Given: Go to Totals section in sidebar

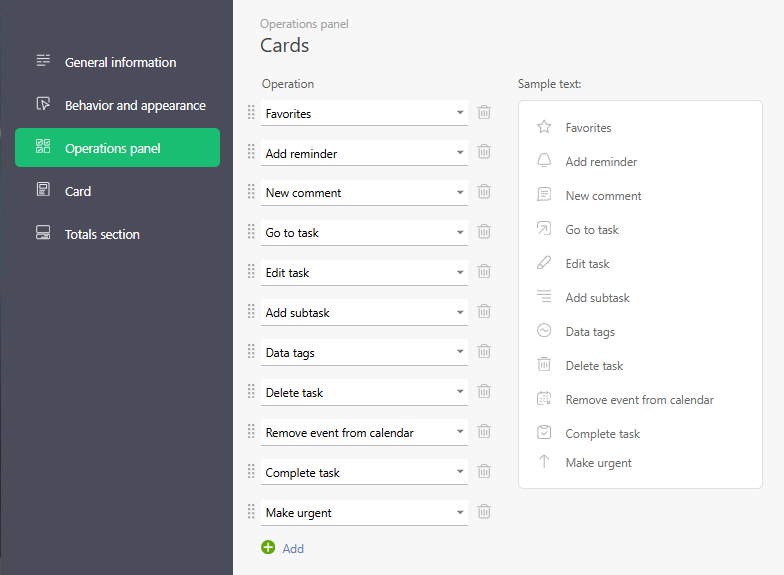Looking at the screenshot, I should click(102, 234).
